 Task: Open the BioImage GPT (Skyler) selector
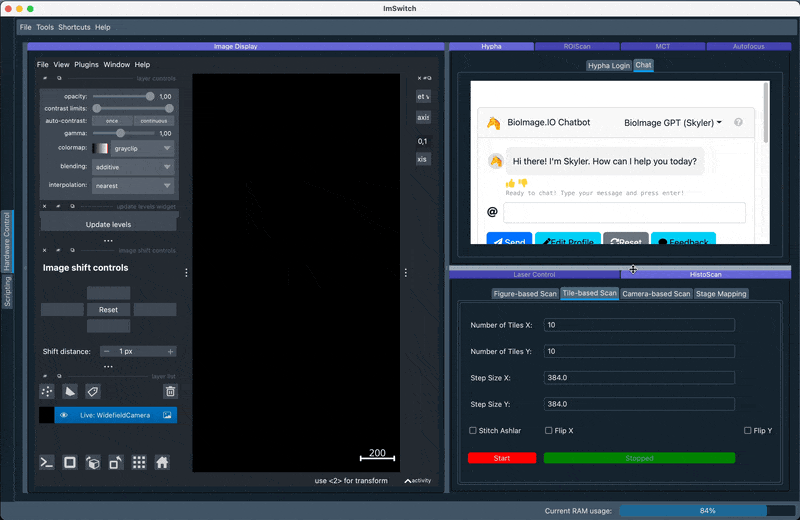(672, 123)
